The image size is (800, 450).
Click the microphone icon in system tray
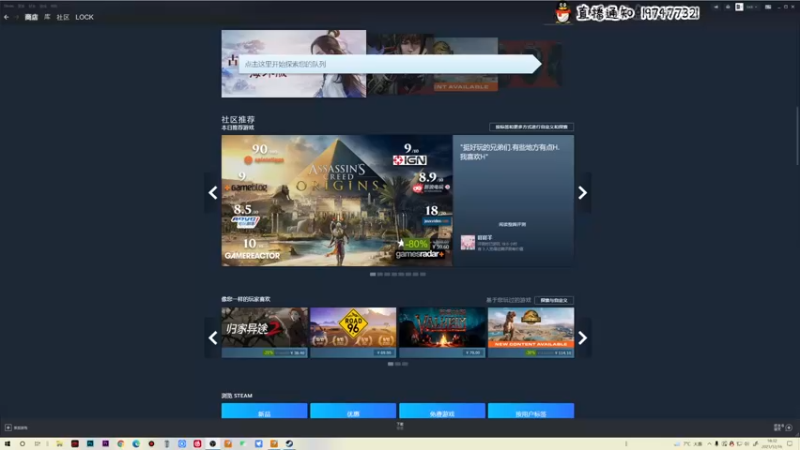[716, 444]
